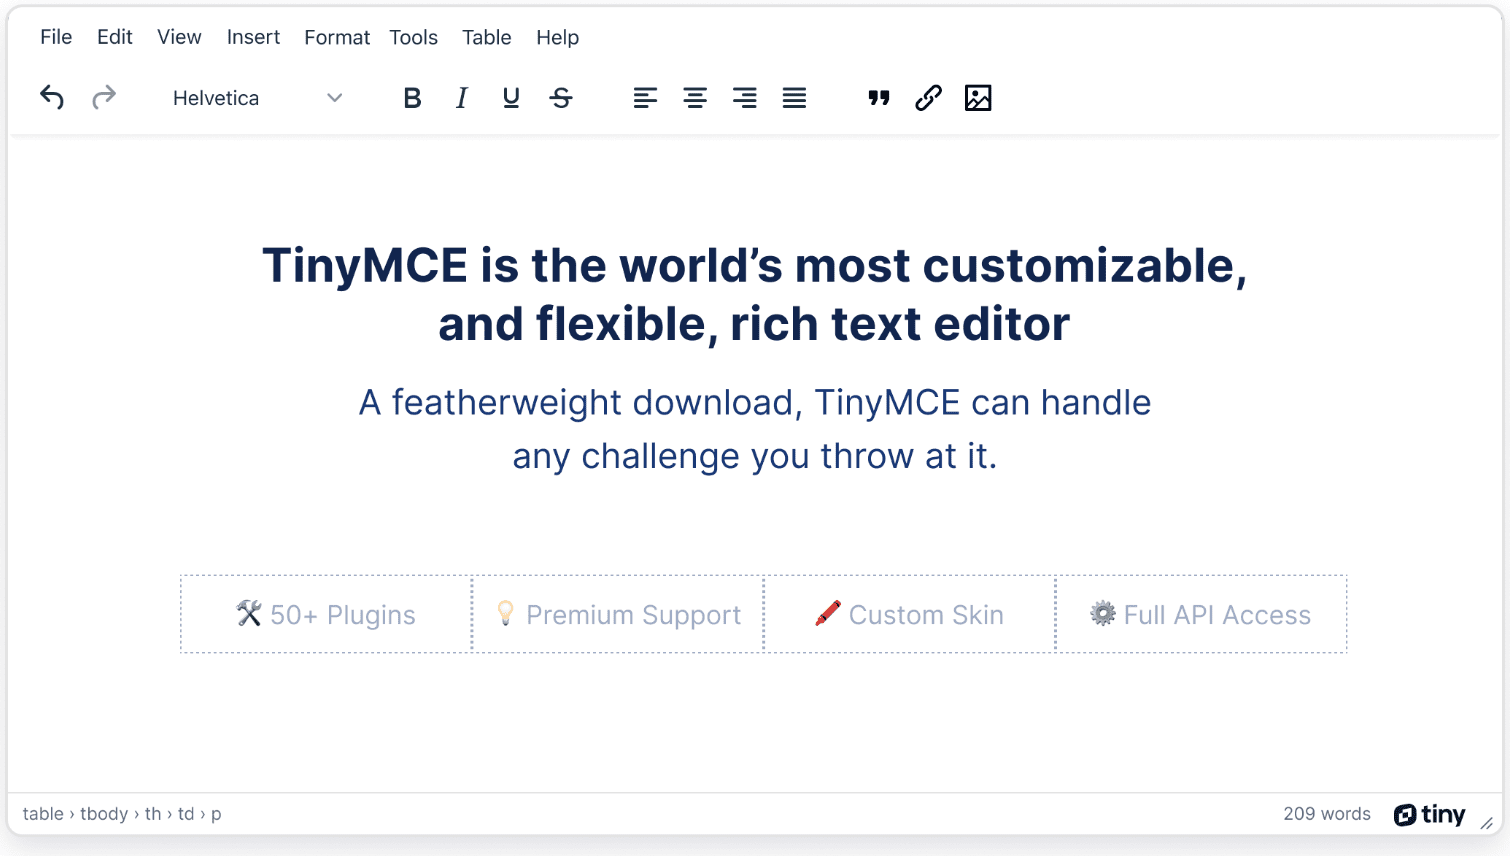1510x856 pixels.
Task: Open the File menu
Action: (56, 37)
